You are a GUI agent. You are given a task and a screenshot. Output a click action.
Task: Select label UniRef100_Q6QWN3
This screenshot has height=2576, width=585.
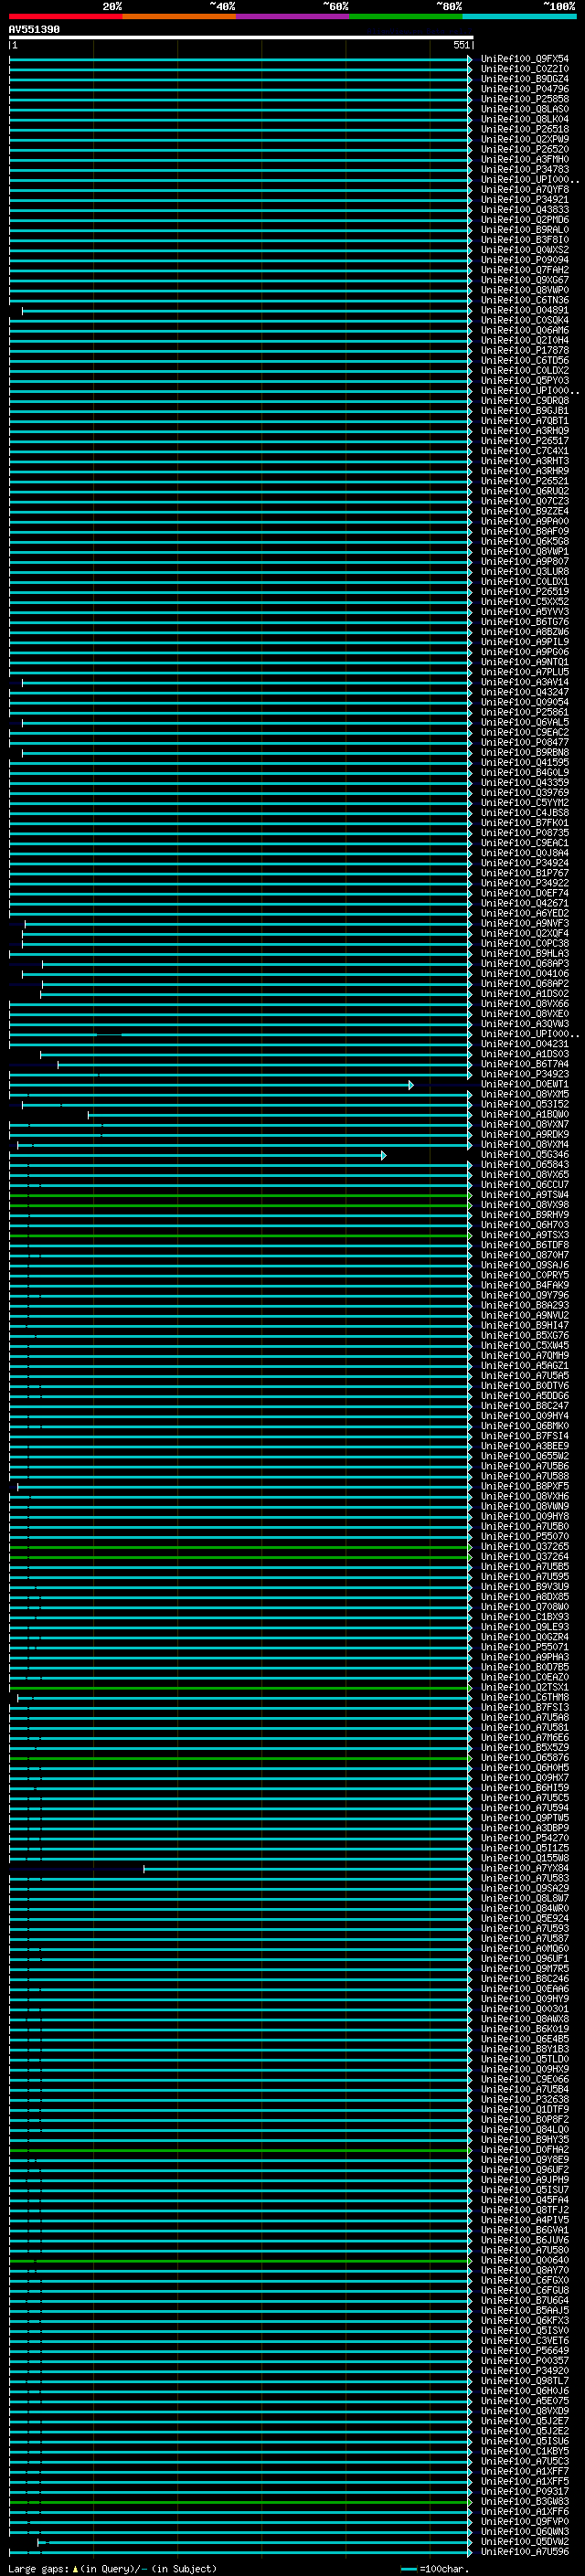click(524, 2532)
